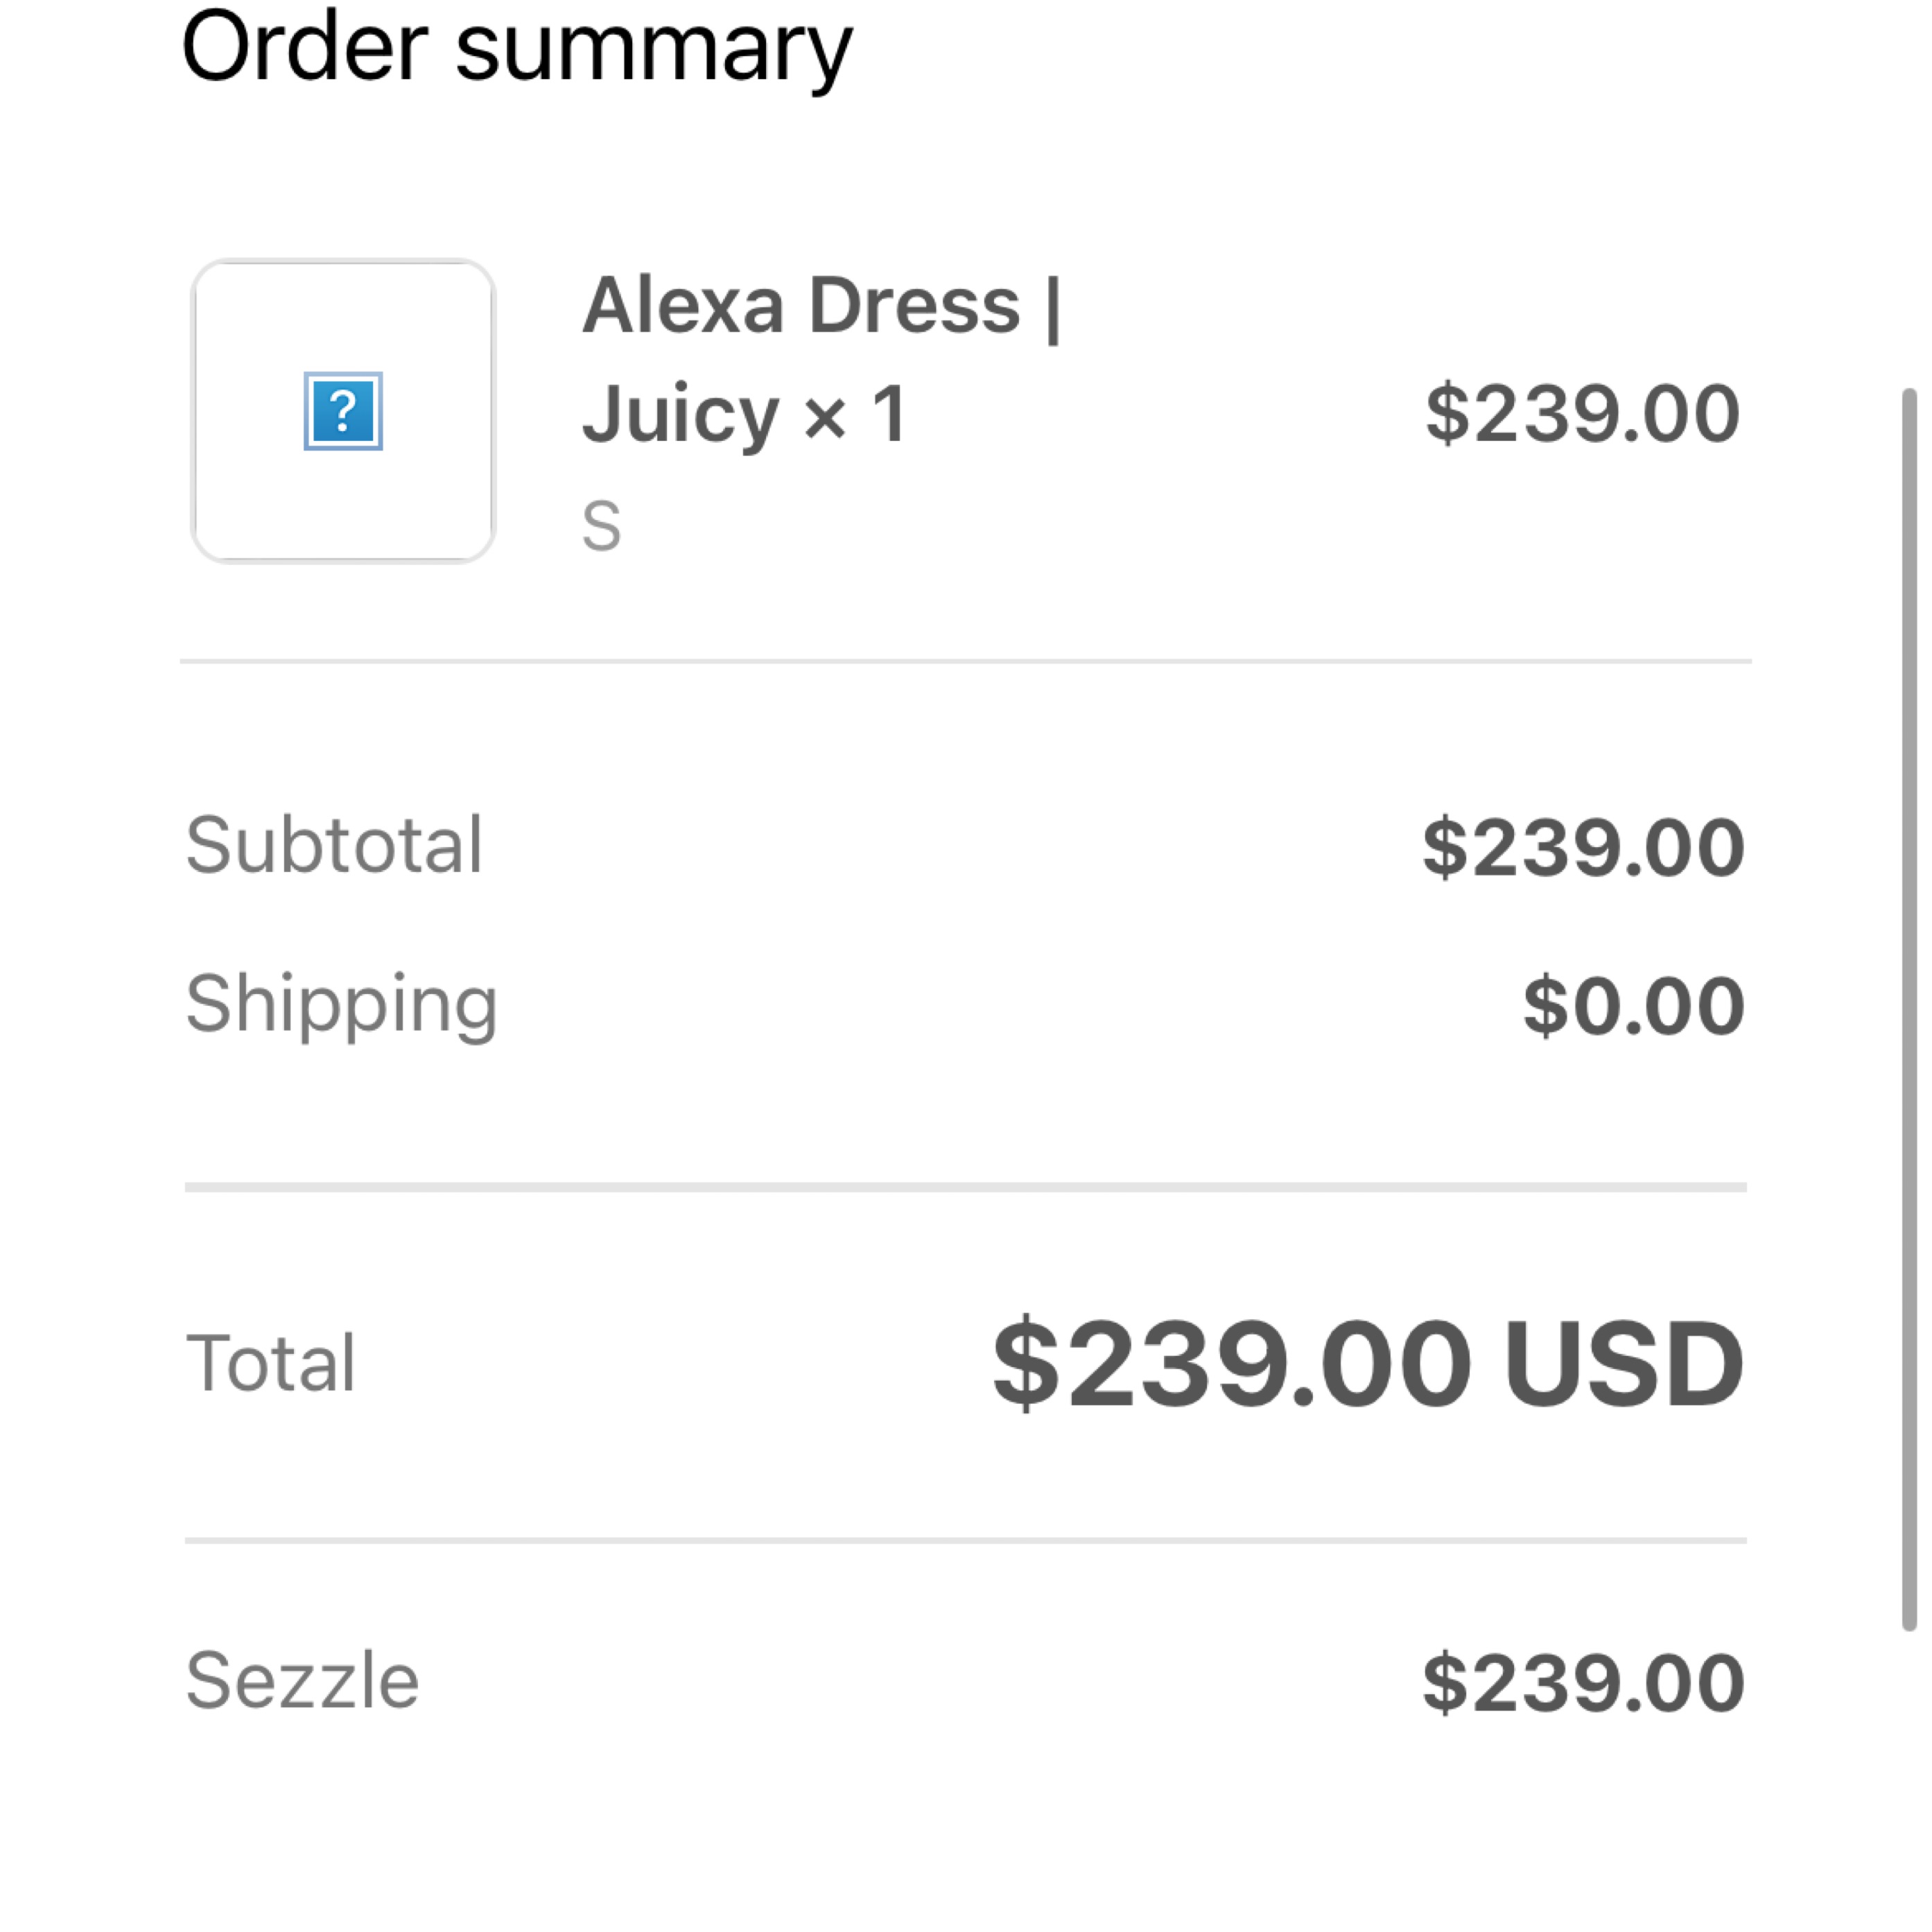
Task: Click the Alexa Dress item price
Action: 1582,413
